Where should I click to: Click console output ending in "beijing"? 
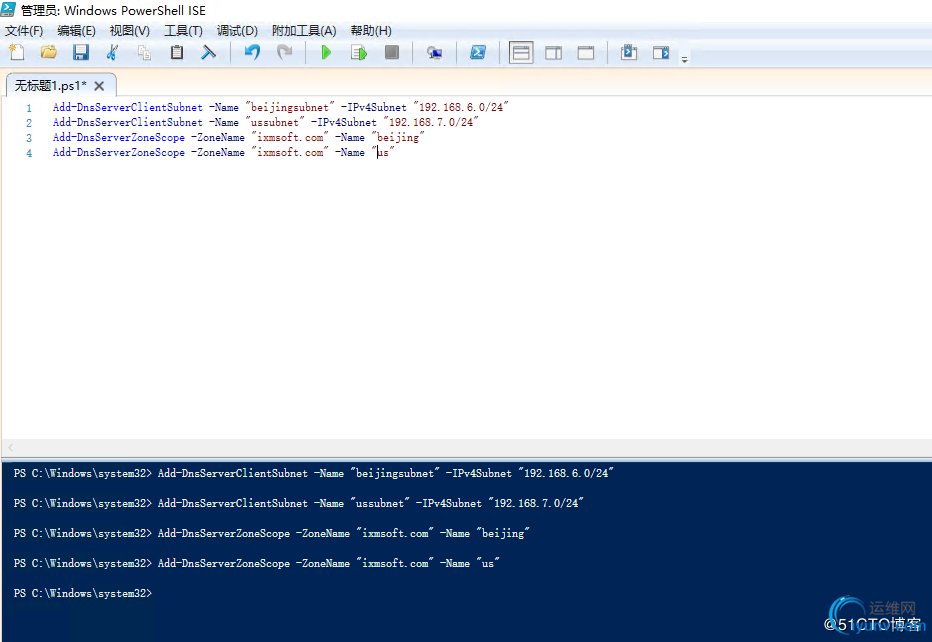tap(272, 533)
